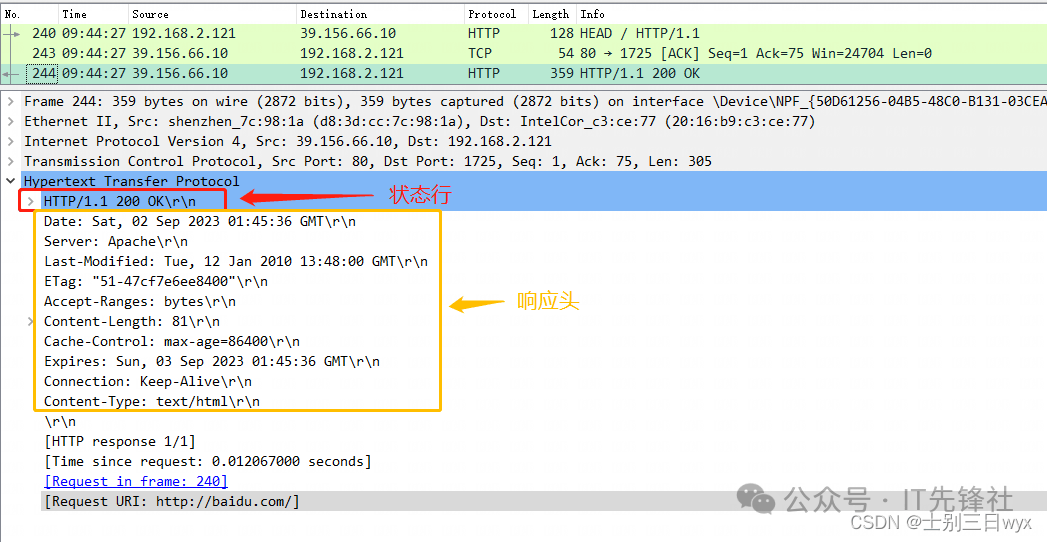Open the Request in frame: 240 link
1047x542 pixels.
coord(135,481)
